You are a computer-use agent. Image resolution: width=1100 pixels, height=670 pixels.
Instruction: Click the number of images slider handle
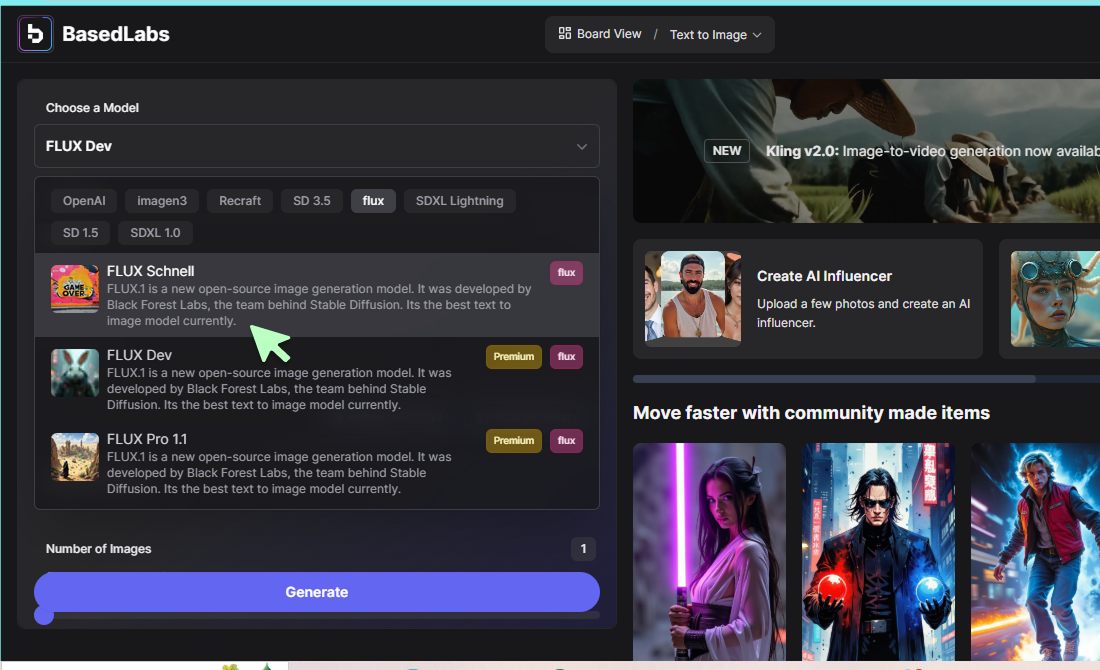pos(44,615)
